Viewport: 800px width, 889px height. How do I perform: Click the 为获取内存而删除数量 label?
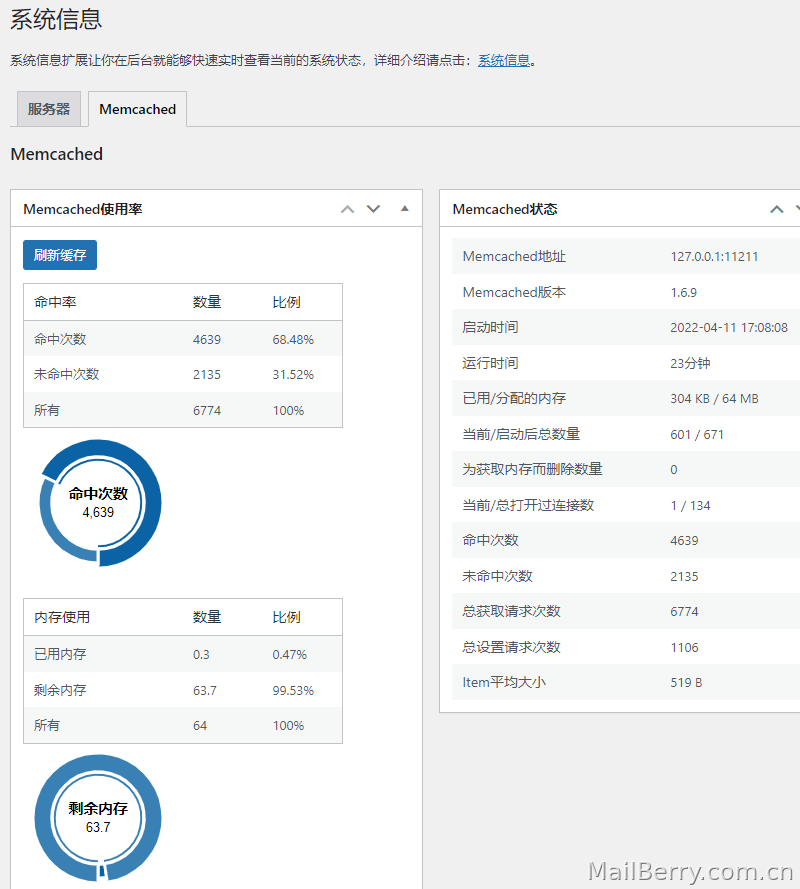point(532,469)
